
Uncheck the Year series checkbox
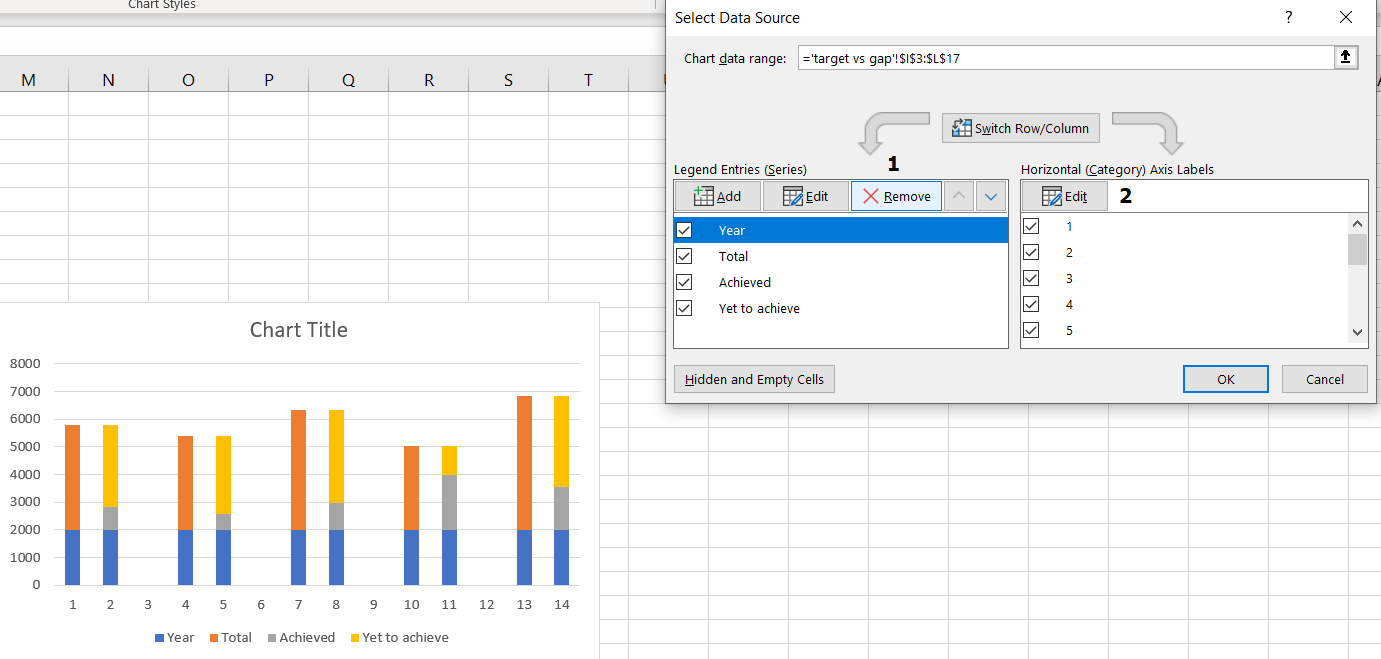[x=684, y=230]
